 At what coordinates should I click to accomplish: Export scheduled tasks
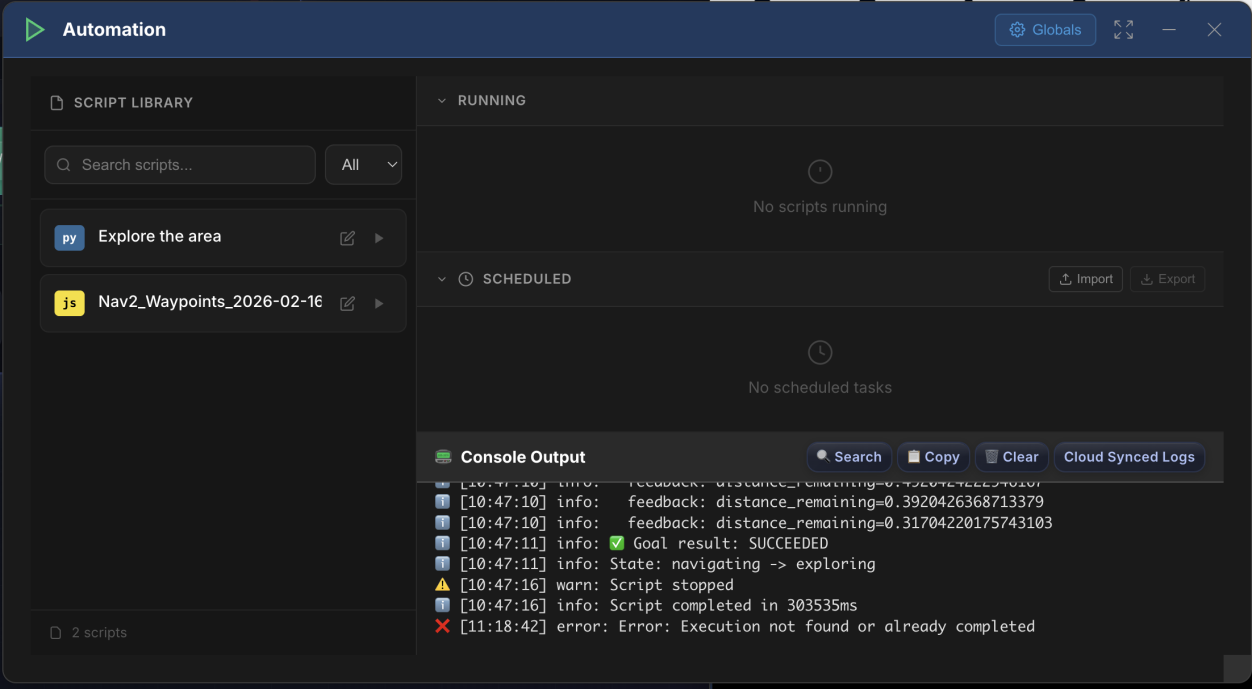click(x=1167, y=279)
